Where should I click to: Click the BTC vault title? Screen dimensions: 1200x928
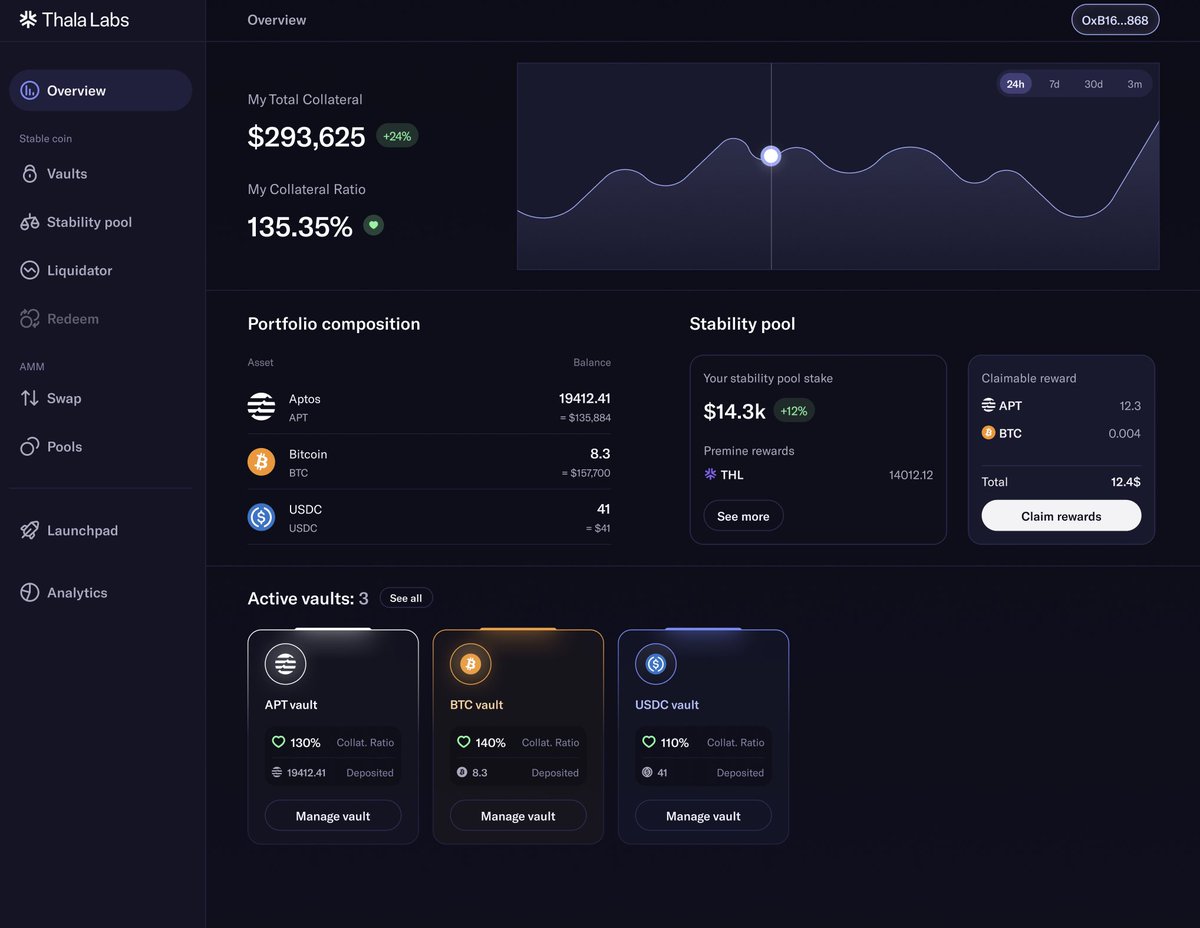click(476, 705)
